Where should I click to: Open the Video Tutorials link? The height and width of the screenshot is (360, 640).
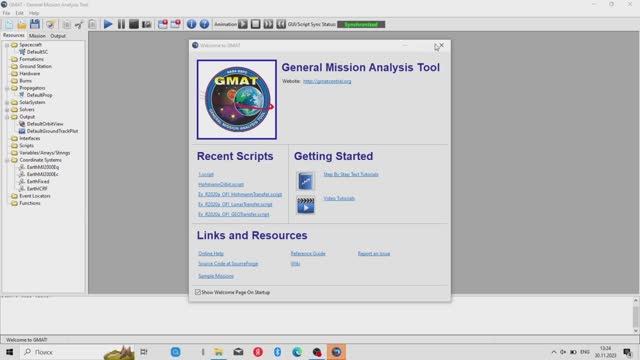(339, 198)
